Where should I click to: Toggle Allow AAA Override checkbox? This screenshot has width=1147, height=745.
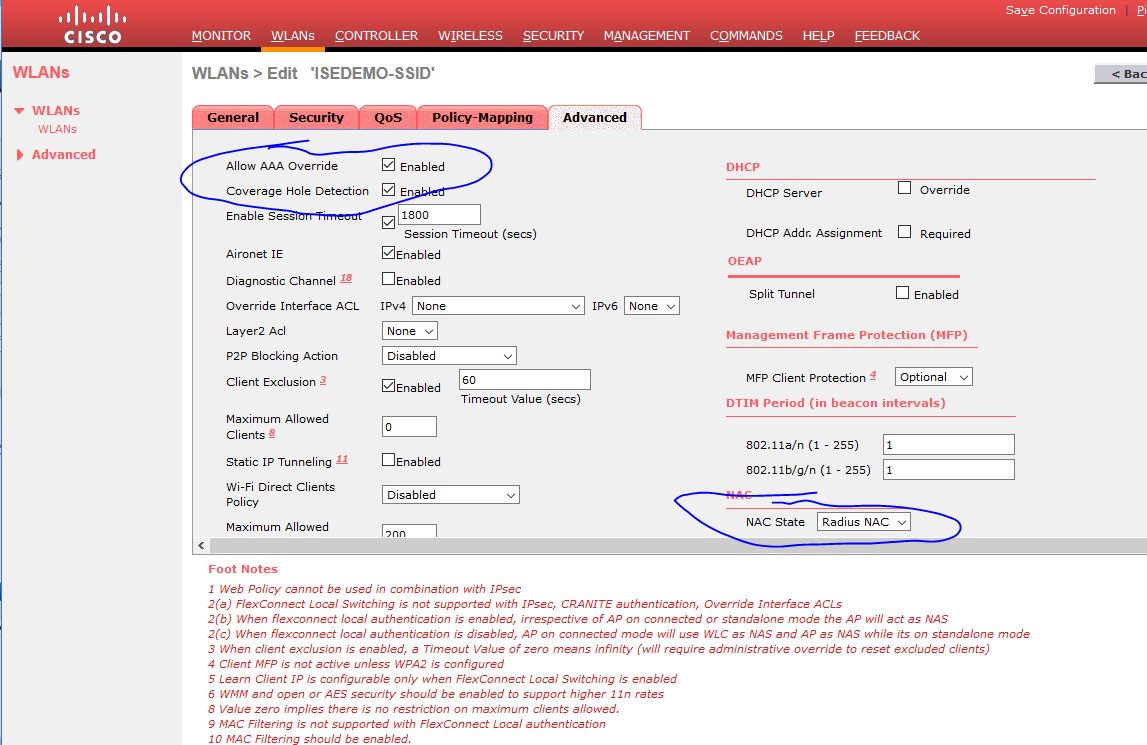tap(388, 165)
